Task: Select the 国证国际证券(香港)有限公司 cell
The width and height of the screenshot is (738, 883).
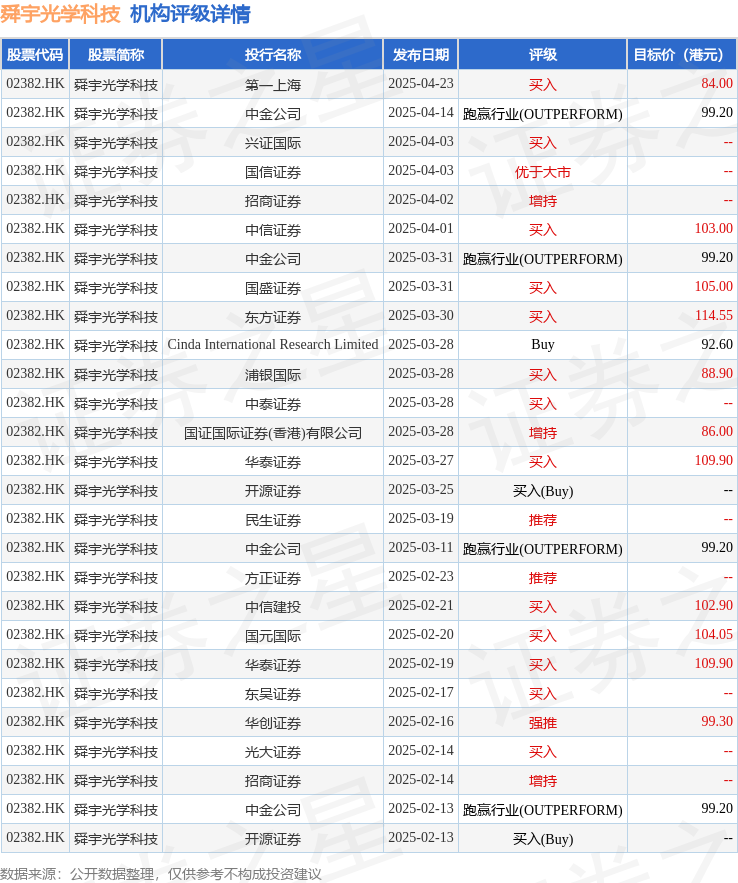Action: click(273, 433)
